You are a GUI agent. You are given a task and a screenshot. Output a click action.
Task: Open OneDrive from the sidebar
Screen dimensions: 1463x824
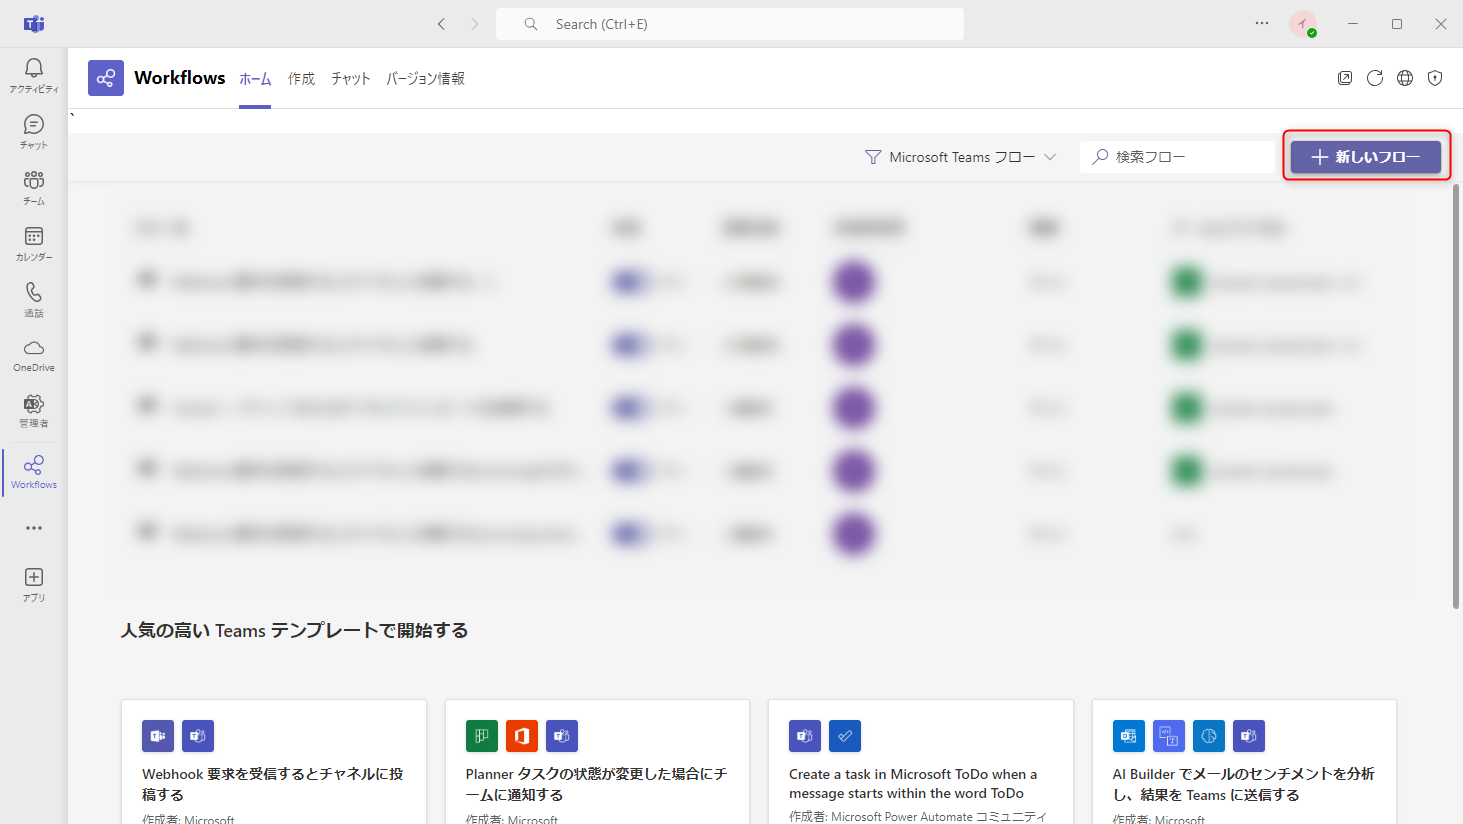(34, 355)
